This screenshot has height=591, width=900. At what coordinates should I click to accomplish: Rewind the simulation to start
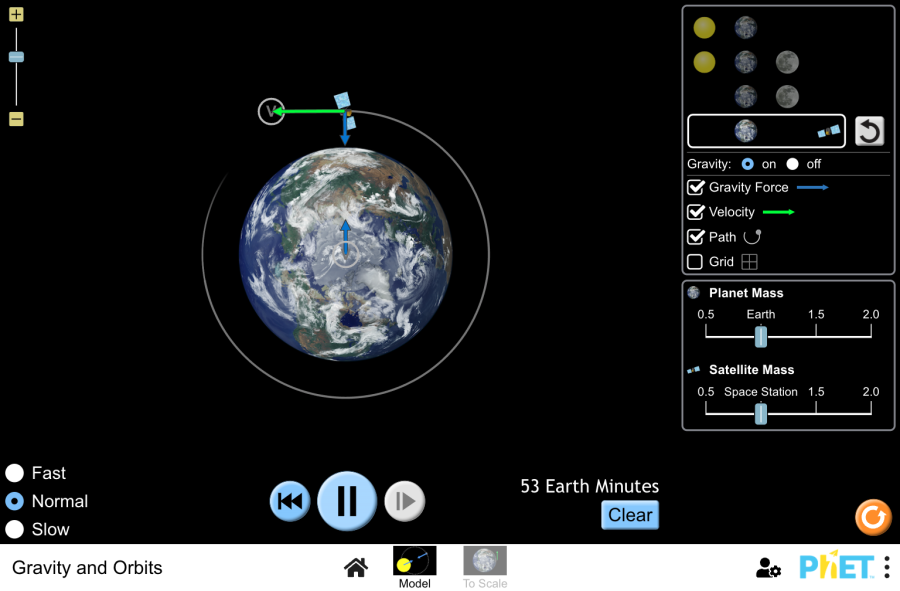click(x=290, y=501)
